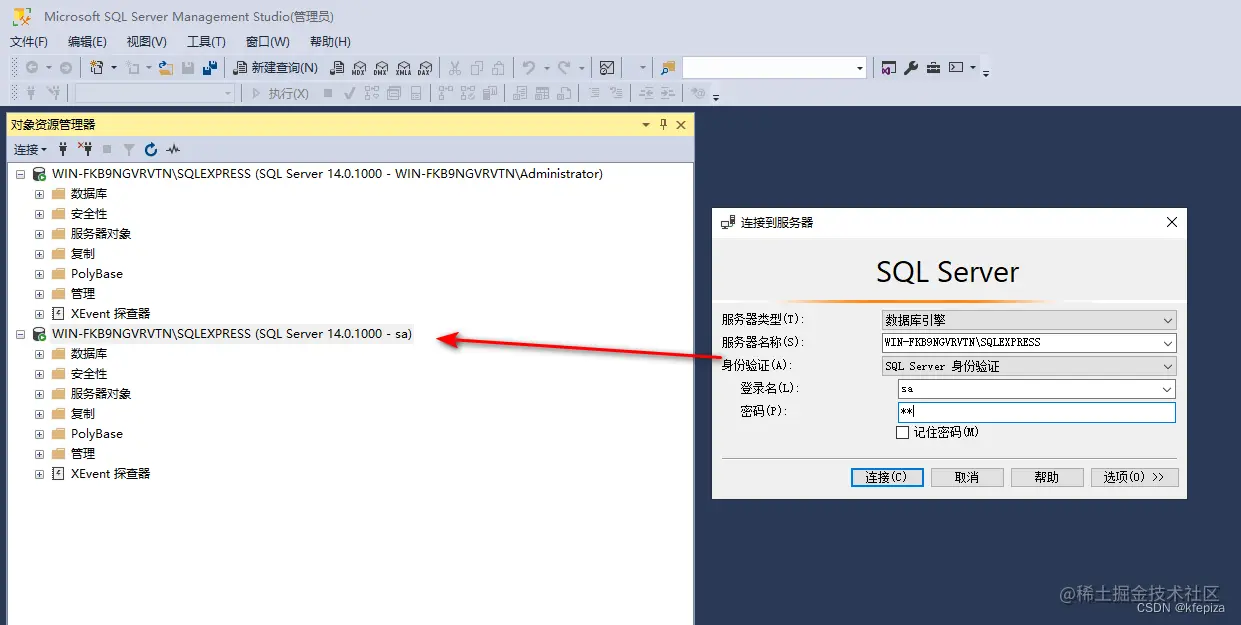Expand 安全性 under the sa connection
The height and width of the screenshot is (625, 1241).
coord(39,374)
